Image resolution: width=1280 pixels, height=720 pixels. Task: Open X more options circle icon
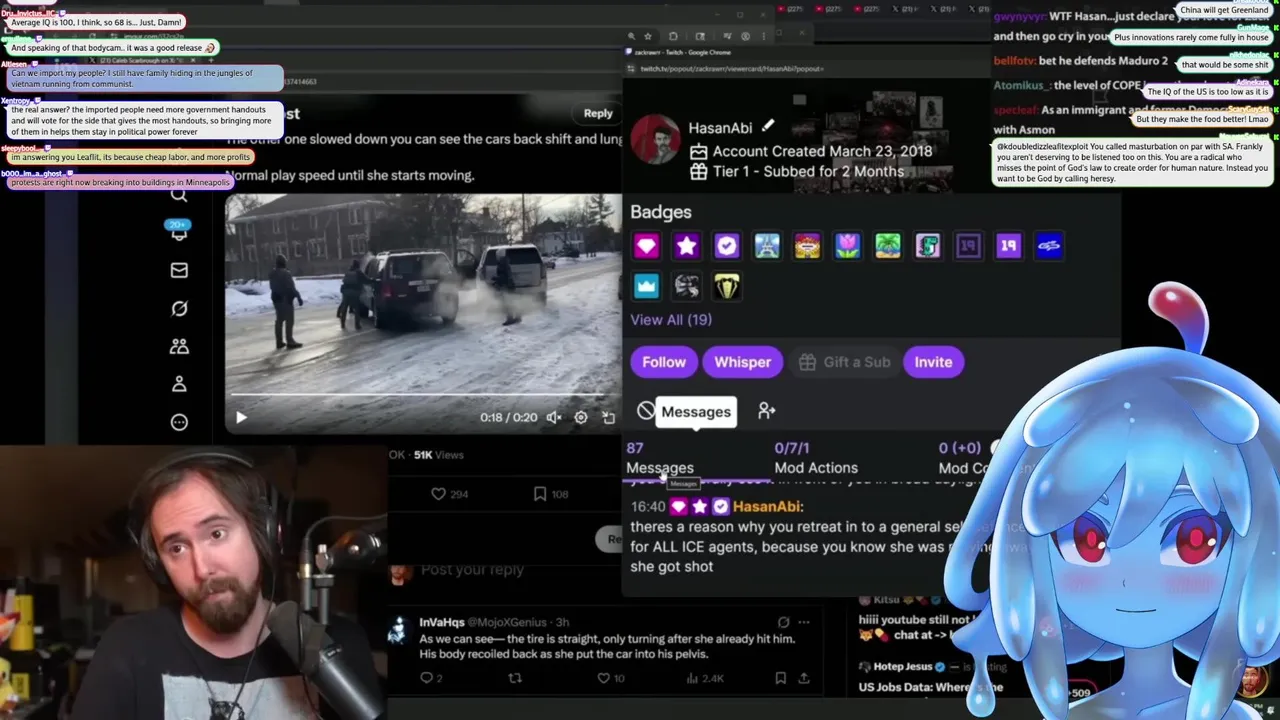[x=179, y=422]
